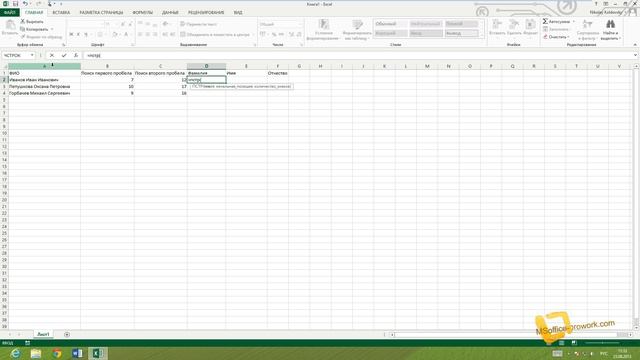Screen dimensions: 640x360
Task: Click the Формат cells icon
Action: [x=530, y=24]
